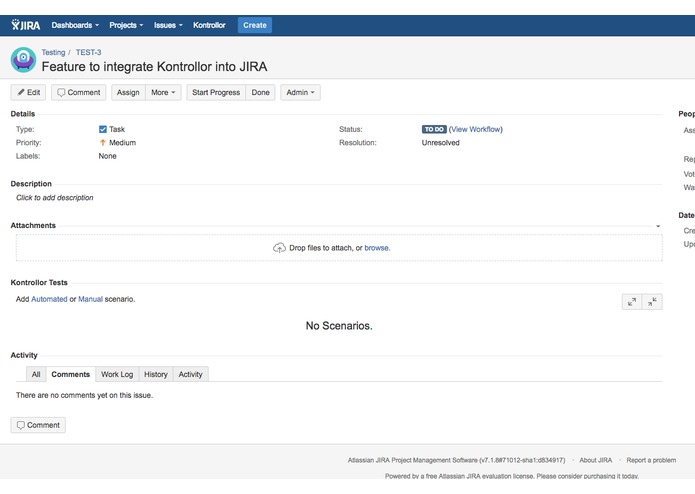Screen dimensions: 695x494
Task: Switch to the Work Log tab
Action: (117, 374)
